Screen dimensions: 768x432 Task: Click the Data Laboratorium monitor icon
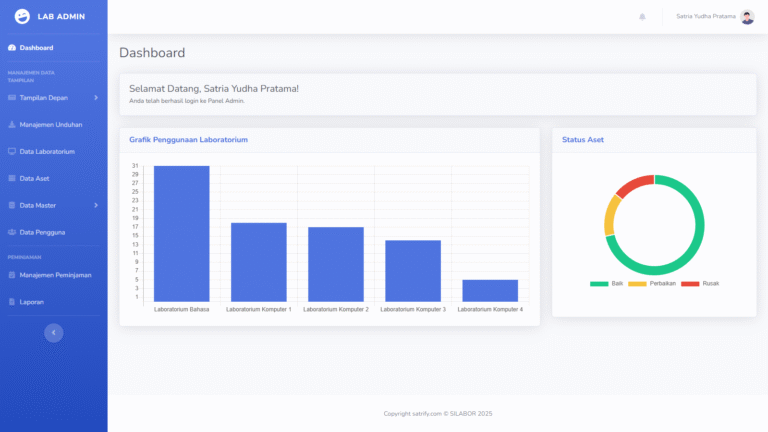(x=12, y=152)
